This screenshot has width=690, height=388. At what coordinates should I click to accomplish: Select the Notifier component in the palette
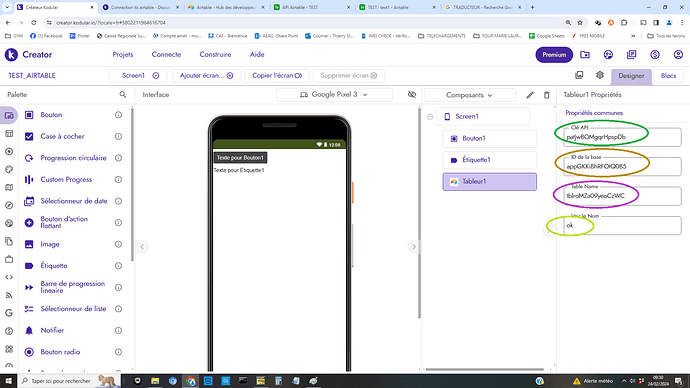pos(52,330)
